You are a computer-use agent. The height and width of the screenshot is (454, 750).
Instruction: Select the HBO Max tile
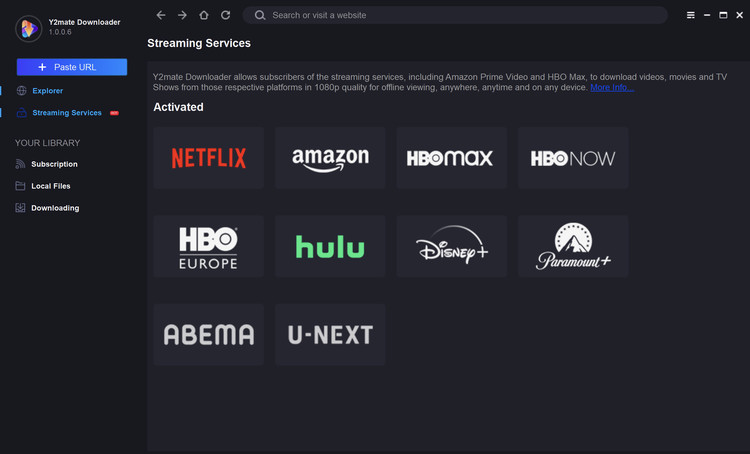click(x=452, y=157)
